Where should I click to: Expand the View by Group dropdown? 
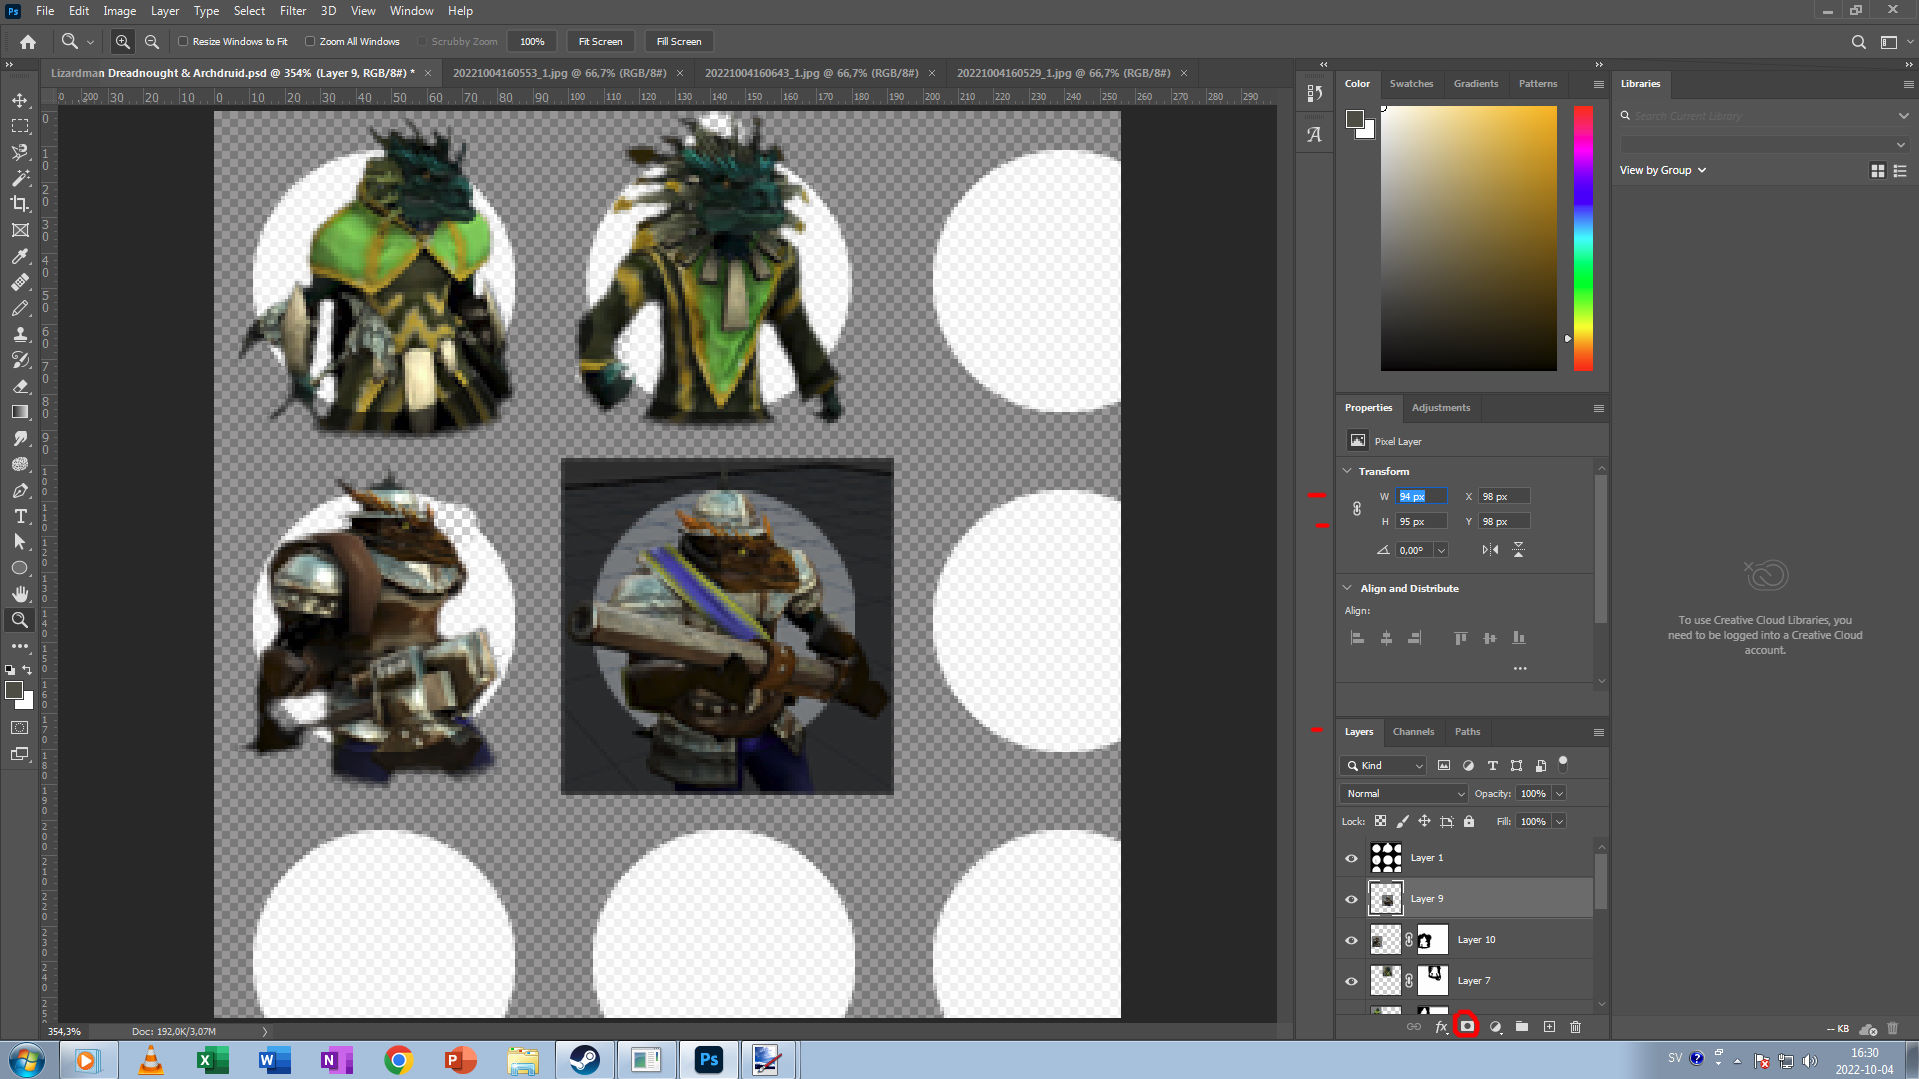pos(1662,170)
